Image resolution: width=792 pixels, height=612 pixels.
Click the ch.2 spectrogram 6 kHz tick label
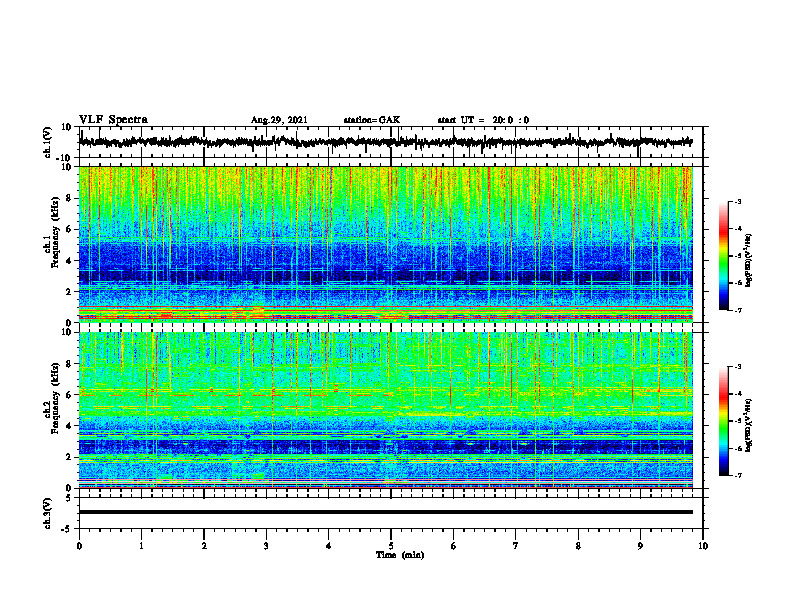tap(70, 395)
